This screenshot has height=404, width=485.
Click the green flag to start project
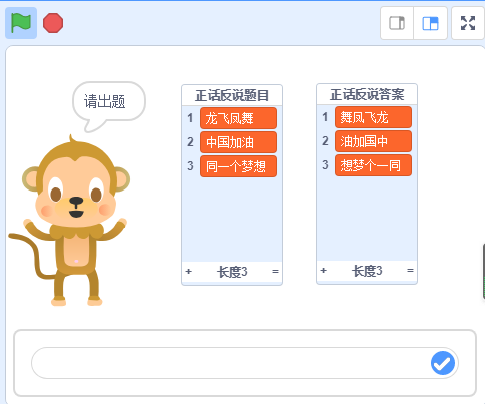[21, 23]
